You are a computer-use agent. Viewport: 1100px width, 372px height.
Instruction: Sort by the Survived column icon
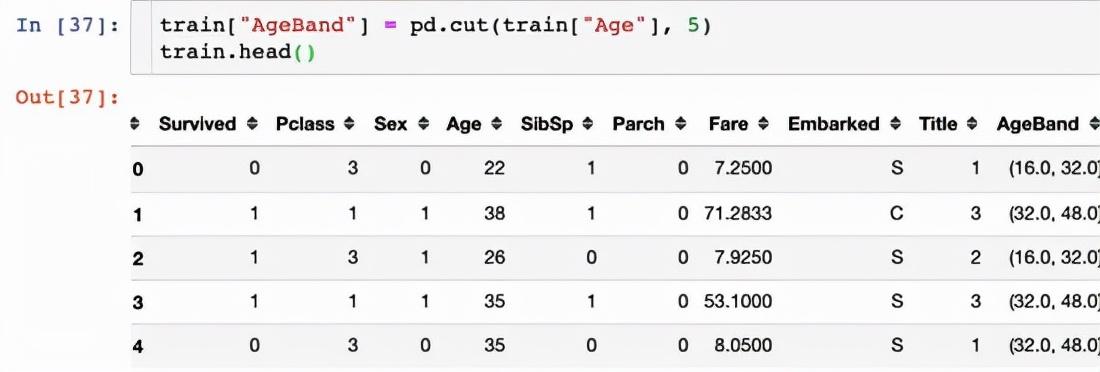pos(253,124)
